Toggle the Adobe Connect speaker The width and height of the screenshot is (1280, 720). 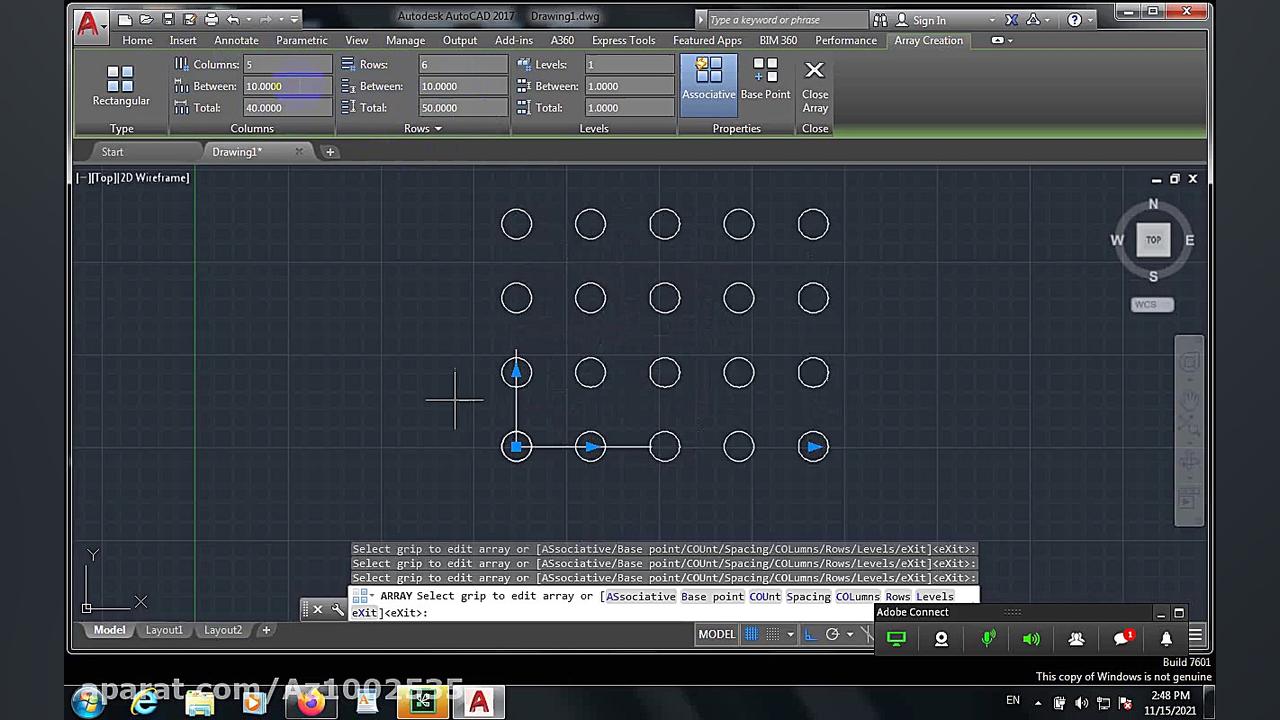pos(1031,638)
